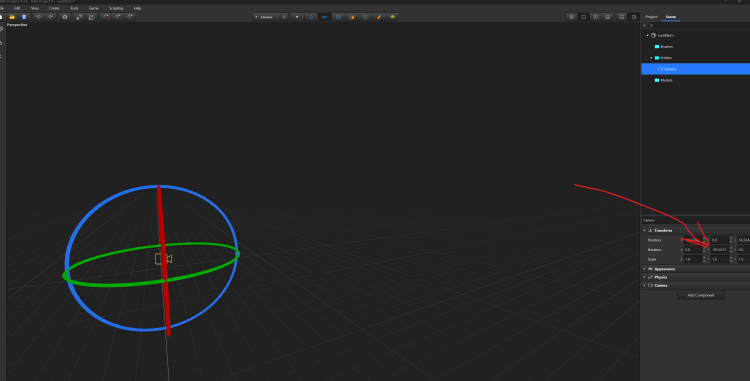Switch to first viewport layout button
This screenshot has height=381, width=750.
pyautogui.click(x=572, y=17)
